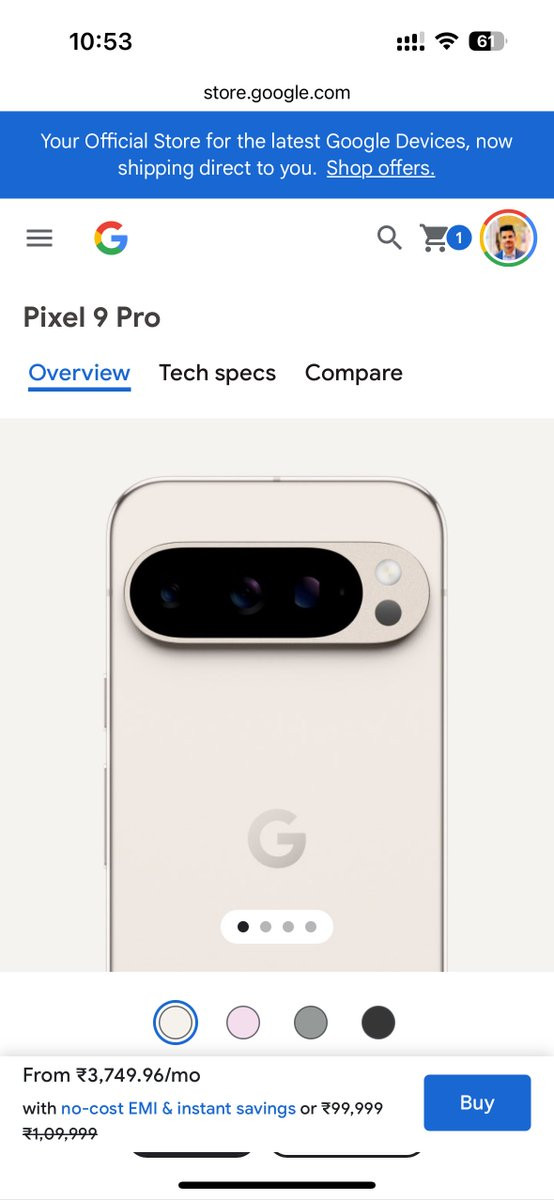Screen dimensions: 554x1200
Task: Open the Compare tab
Action: [x=354, y=373]
